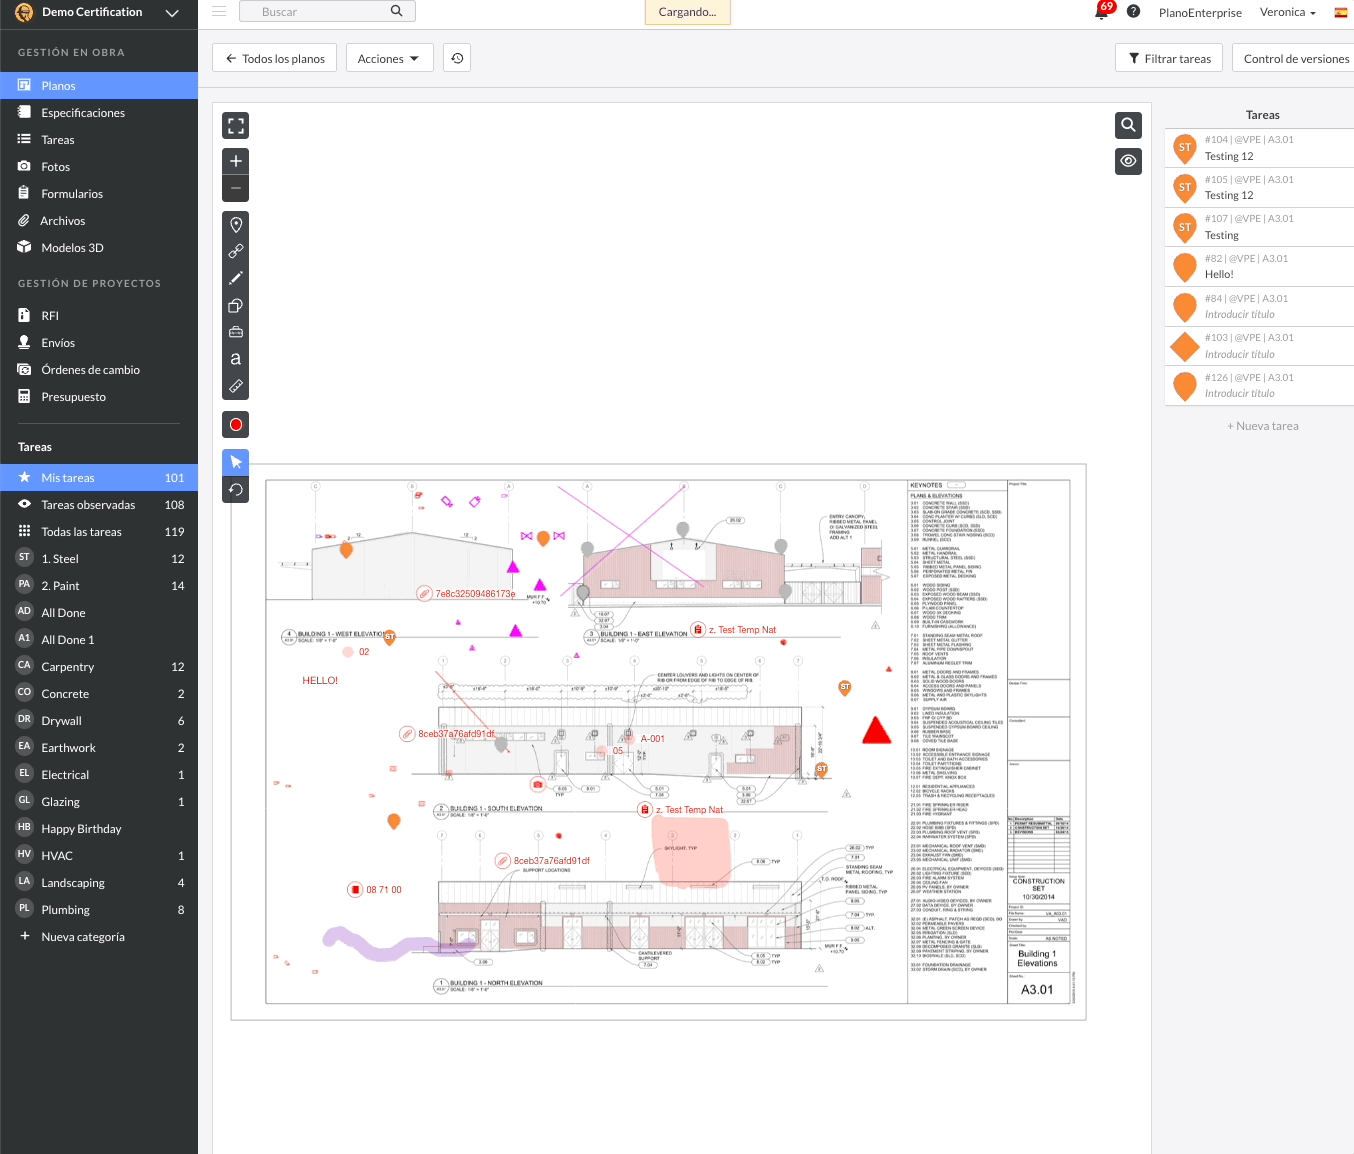Select Todas las tareas filter
Viewport: 1354px width, 1154px height.
[99, 532]
